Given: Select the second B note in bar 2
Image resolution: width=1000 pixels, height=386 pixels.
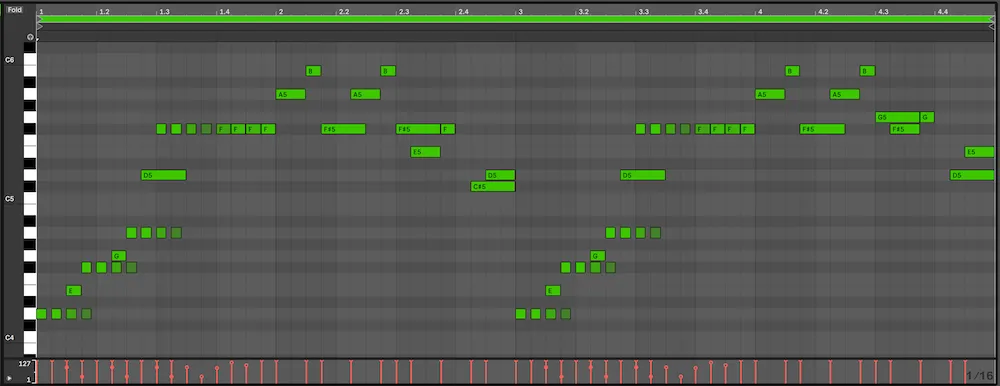Looking at the screenshot, I should (388, 71).
